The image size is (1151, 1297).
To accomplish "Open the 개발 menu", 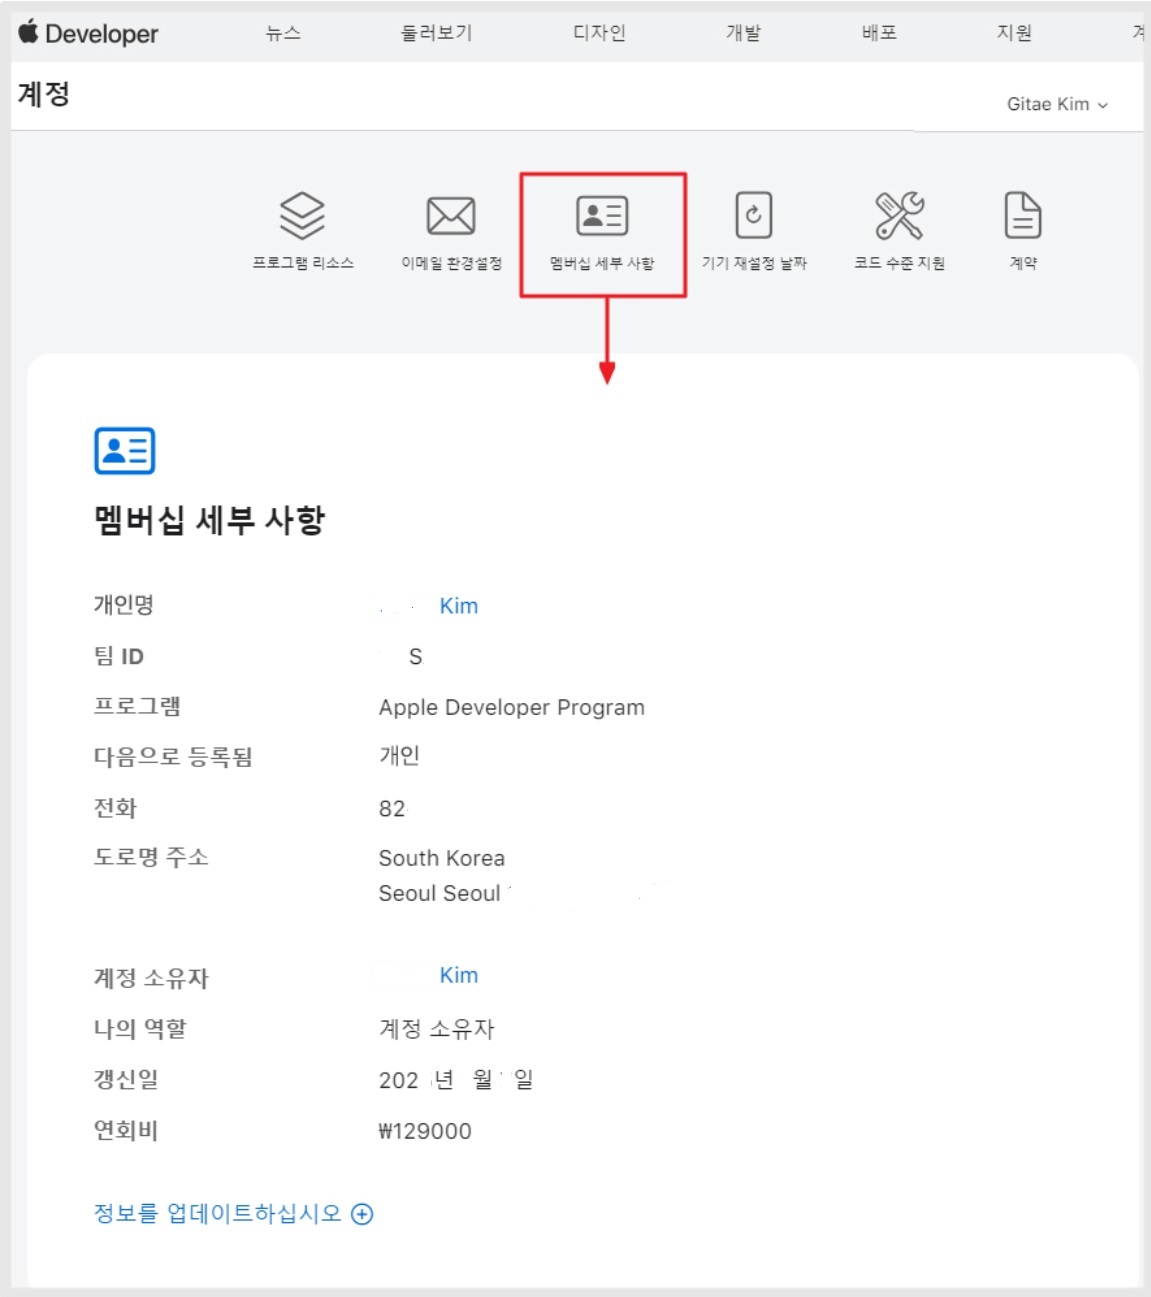I will (x=743, y=33).
